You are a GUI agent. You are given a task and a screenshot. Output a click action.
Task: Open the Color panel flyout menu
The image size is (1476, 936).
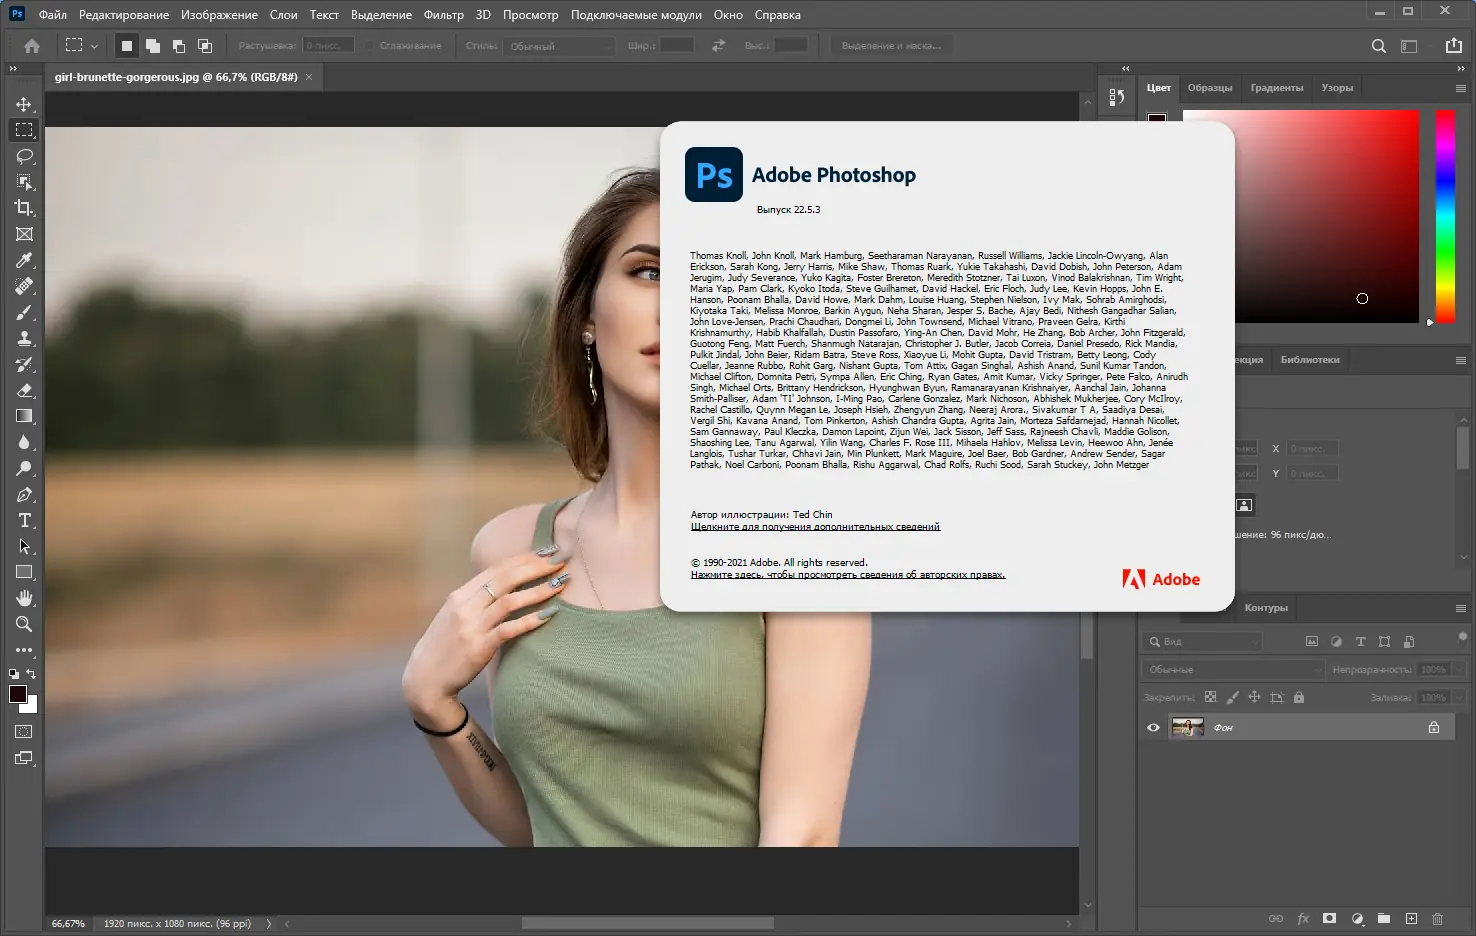pos(1461,88)
